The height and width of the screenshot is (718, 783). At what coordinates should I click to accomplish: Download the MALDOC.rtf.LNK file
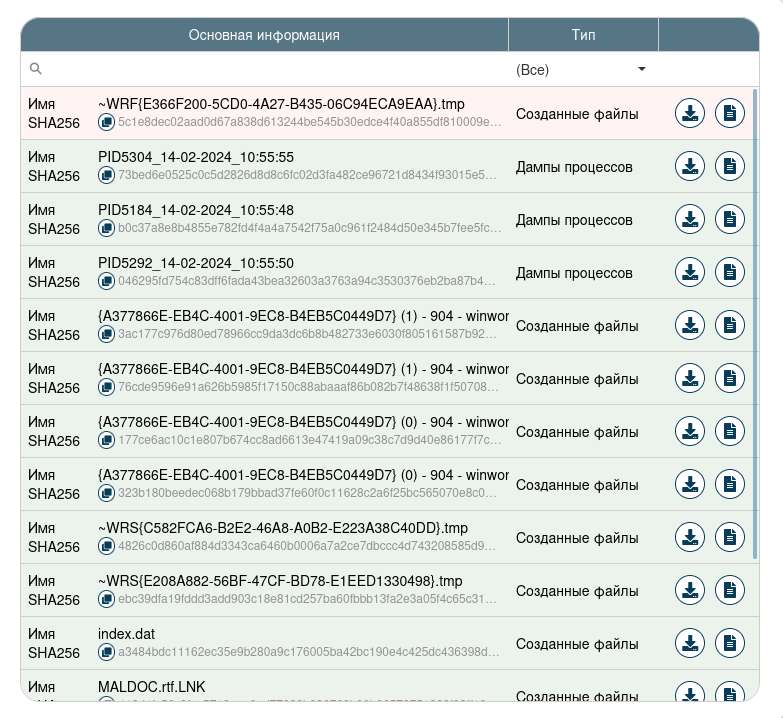[689, 693]
